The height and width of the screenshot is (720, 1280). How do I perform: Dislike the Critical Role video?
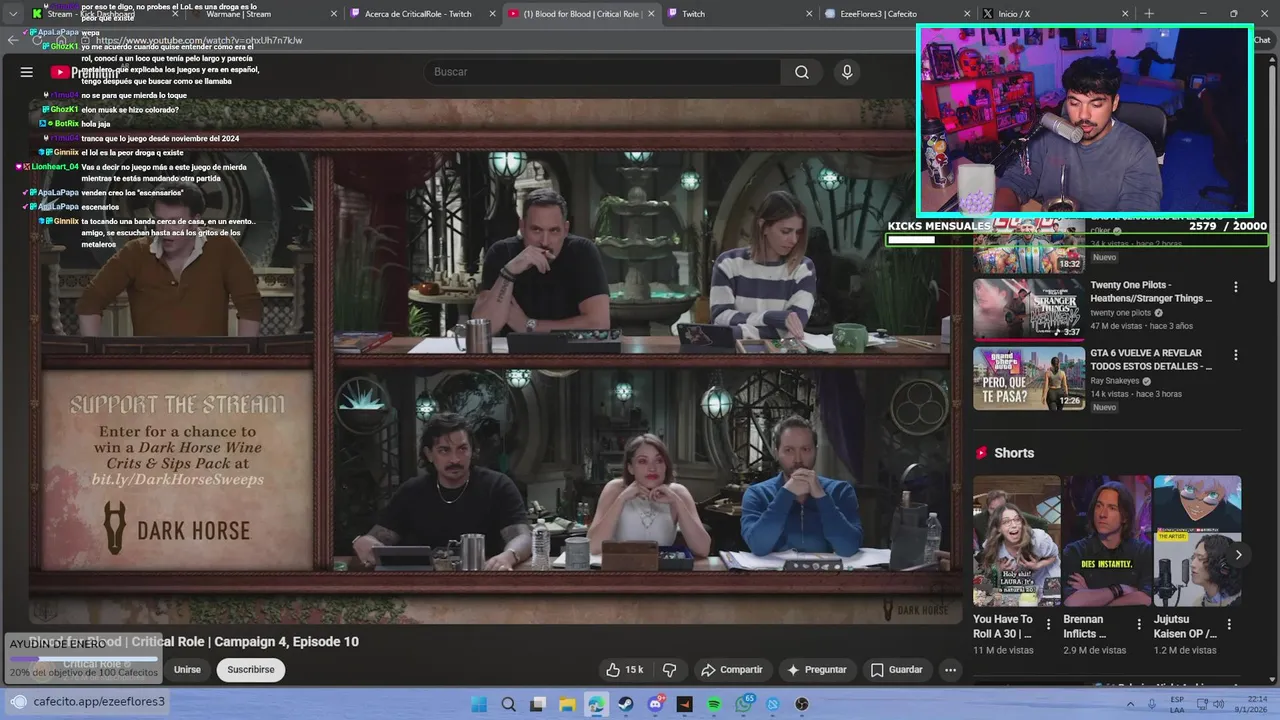pyautogui.click(x=670, y=670)
